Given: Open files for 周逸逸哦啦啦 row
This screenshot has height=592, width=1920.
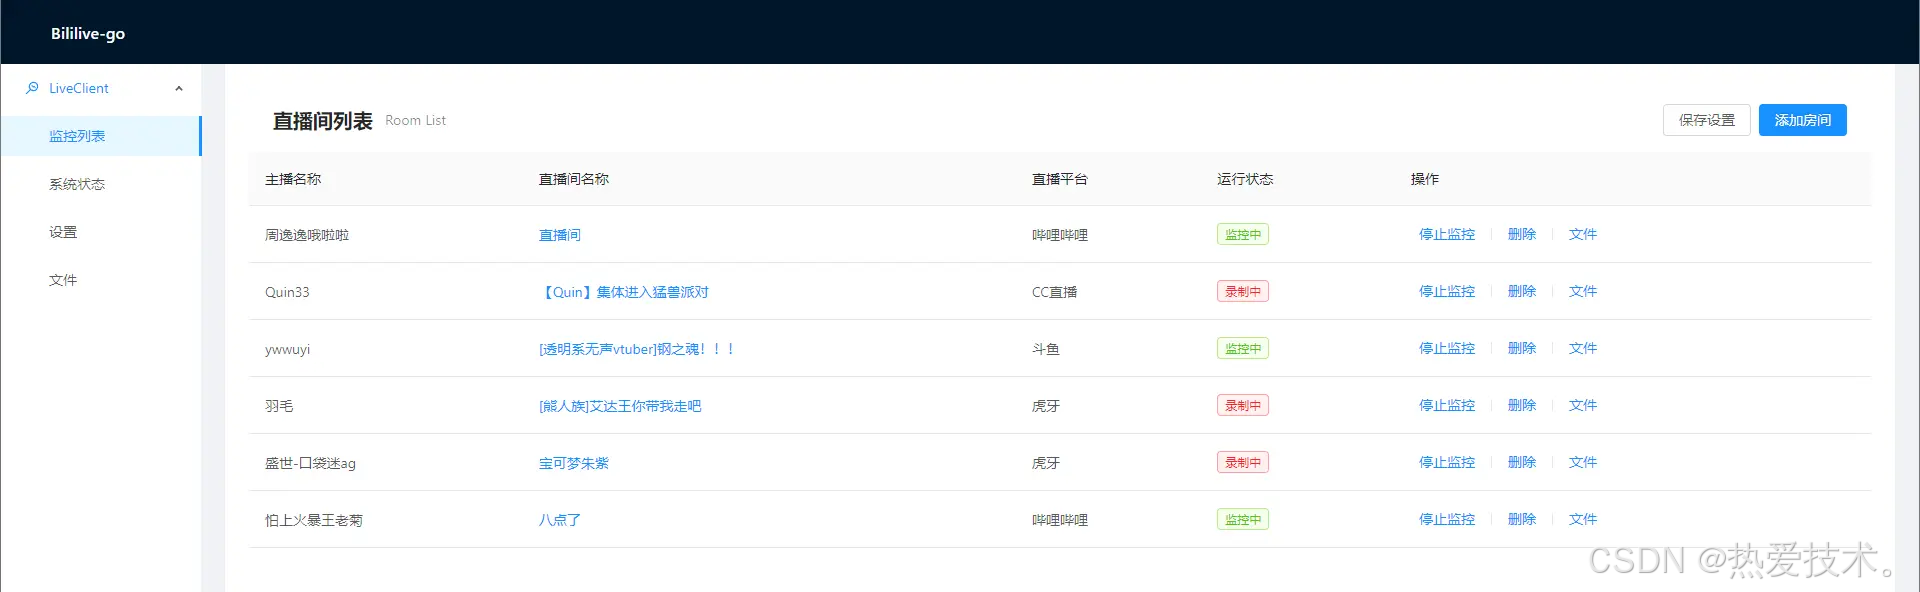Looking at the screenshot, I should point(1583,234).
